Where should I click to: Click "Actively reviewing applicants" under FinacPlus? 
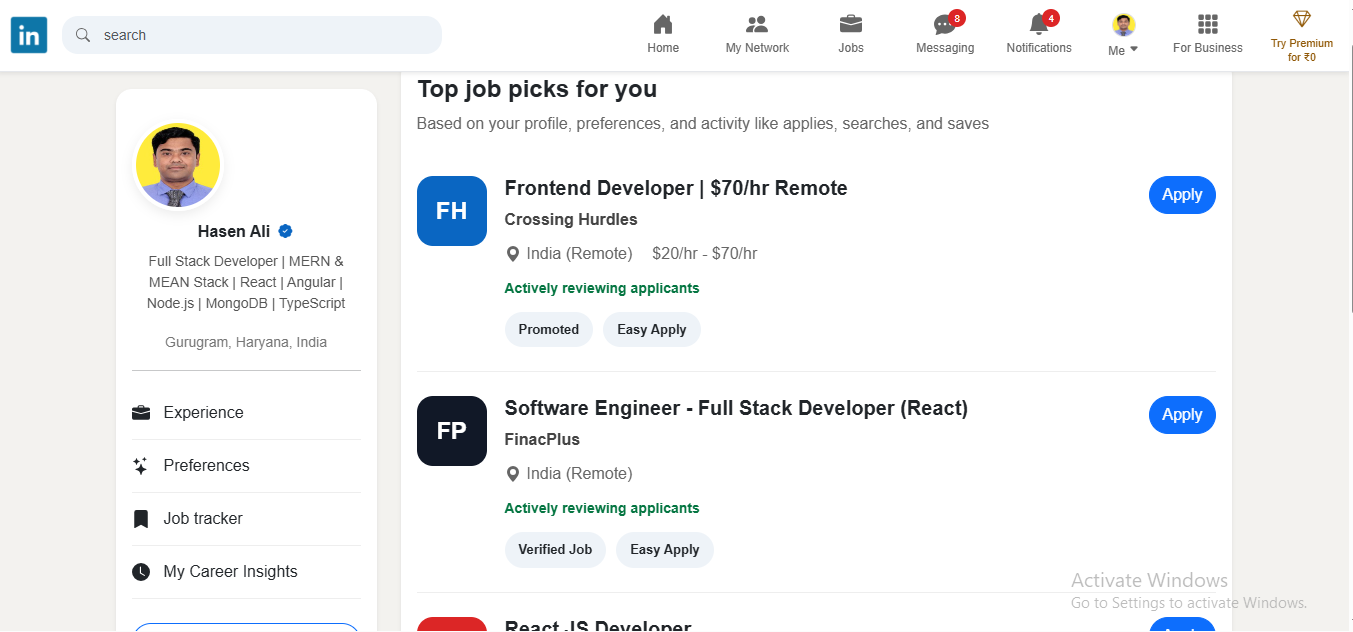pos(602,508)
